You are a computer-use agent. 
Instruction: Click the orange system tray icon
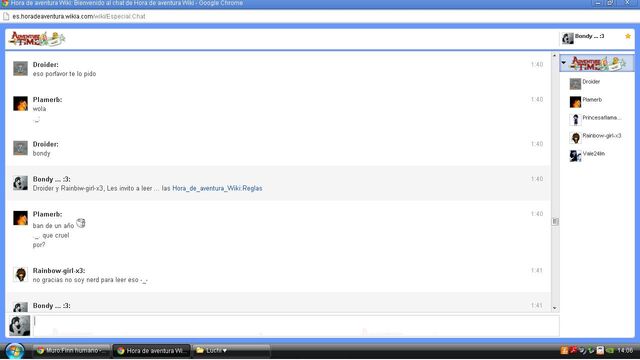point(564,350)
